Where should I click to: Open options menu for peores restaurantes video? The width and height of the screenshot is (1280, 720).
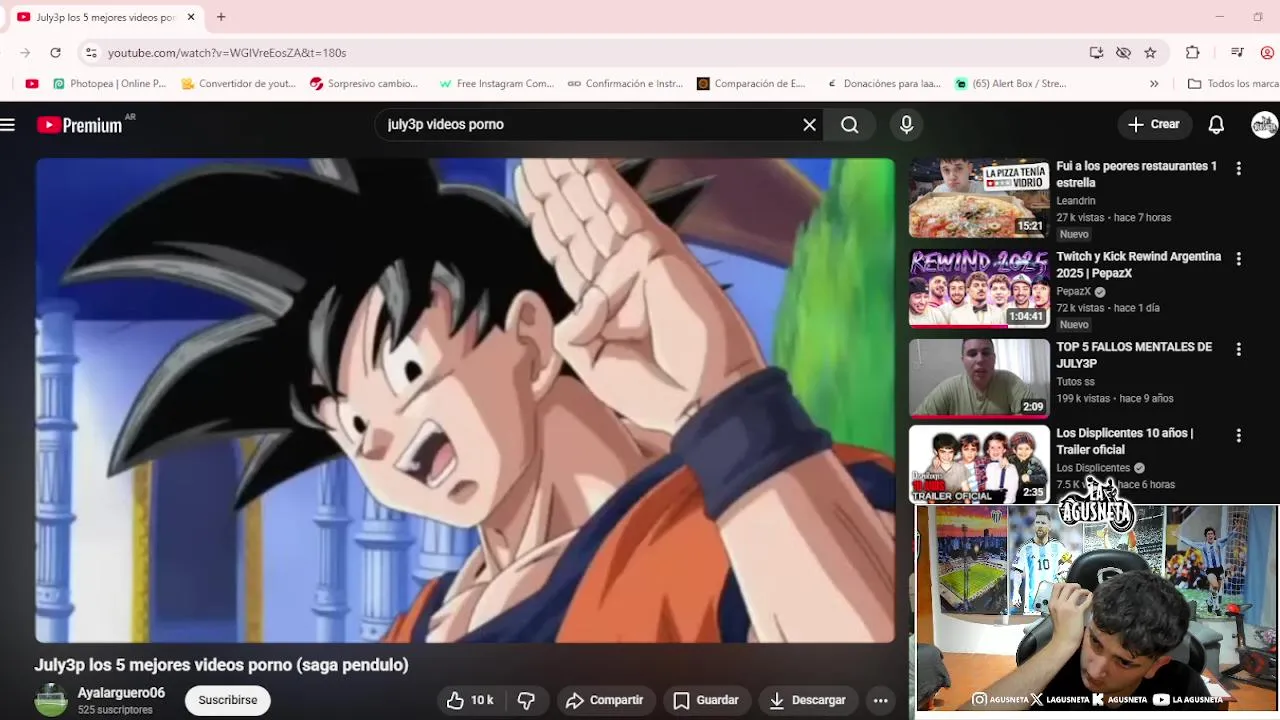coord(1238,169)
